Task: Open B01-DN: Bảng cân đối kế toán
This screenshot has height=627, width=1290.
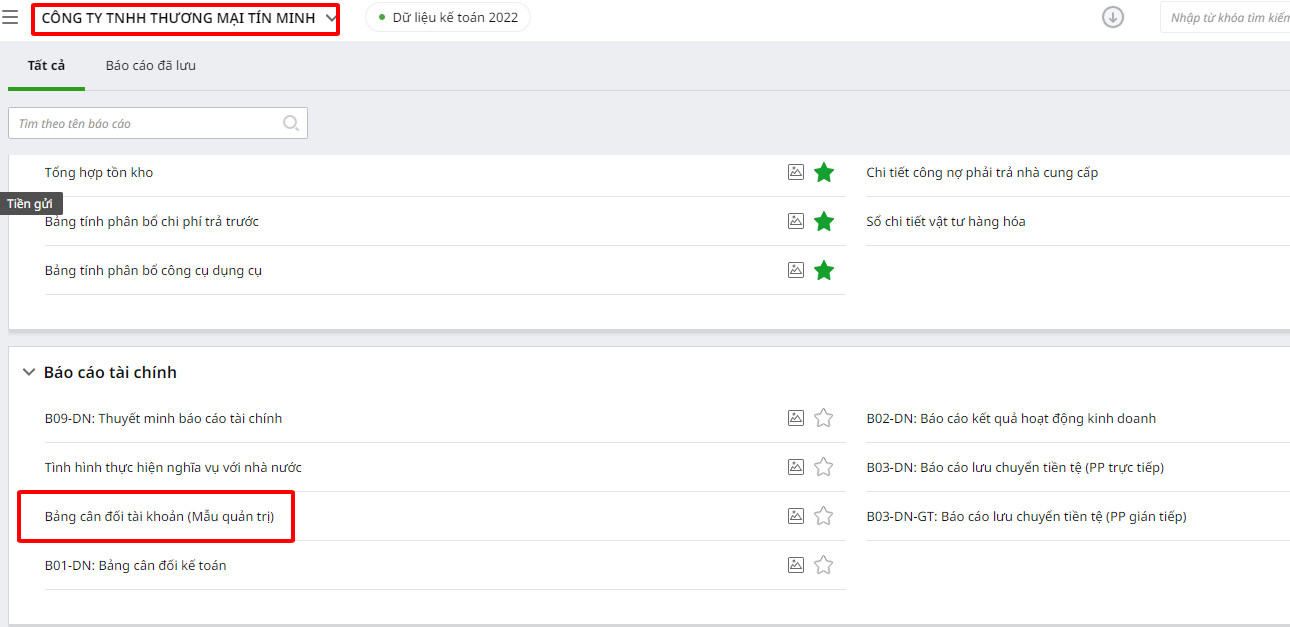Action: pos(136,565)
